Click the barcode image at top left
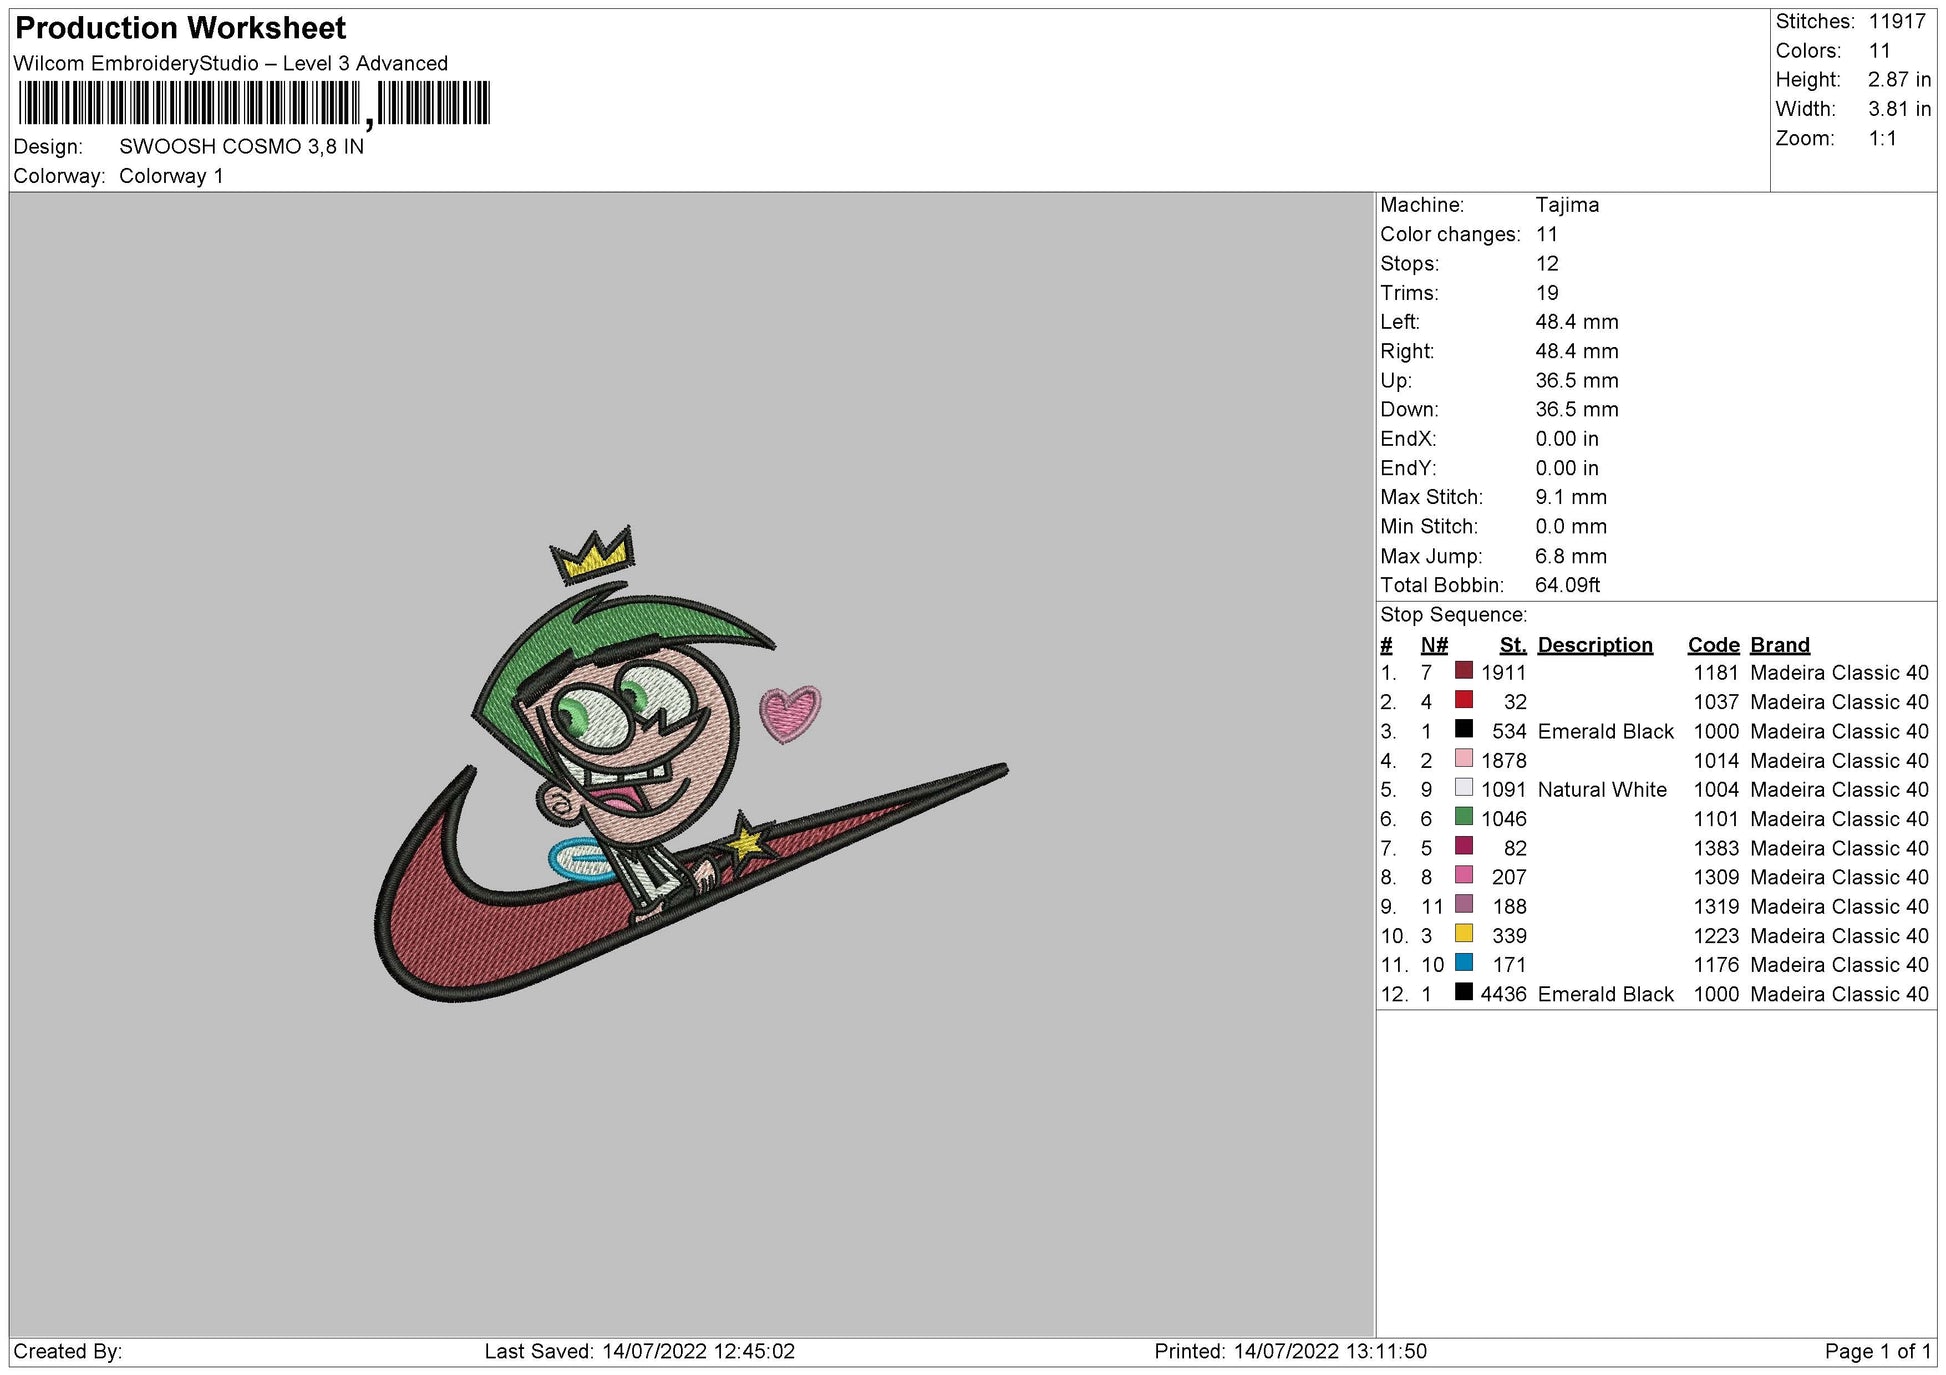 [x=254, y=103]
